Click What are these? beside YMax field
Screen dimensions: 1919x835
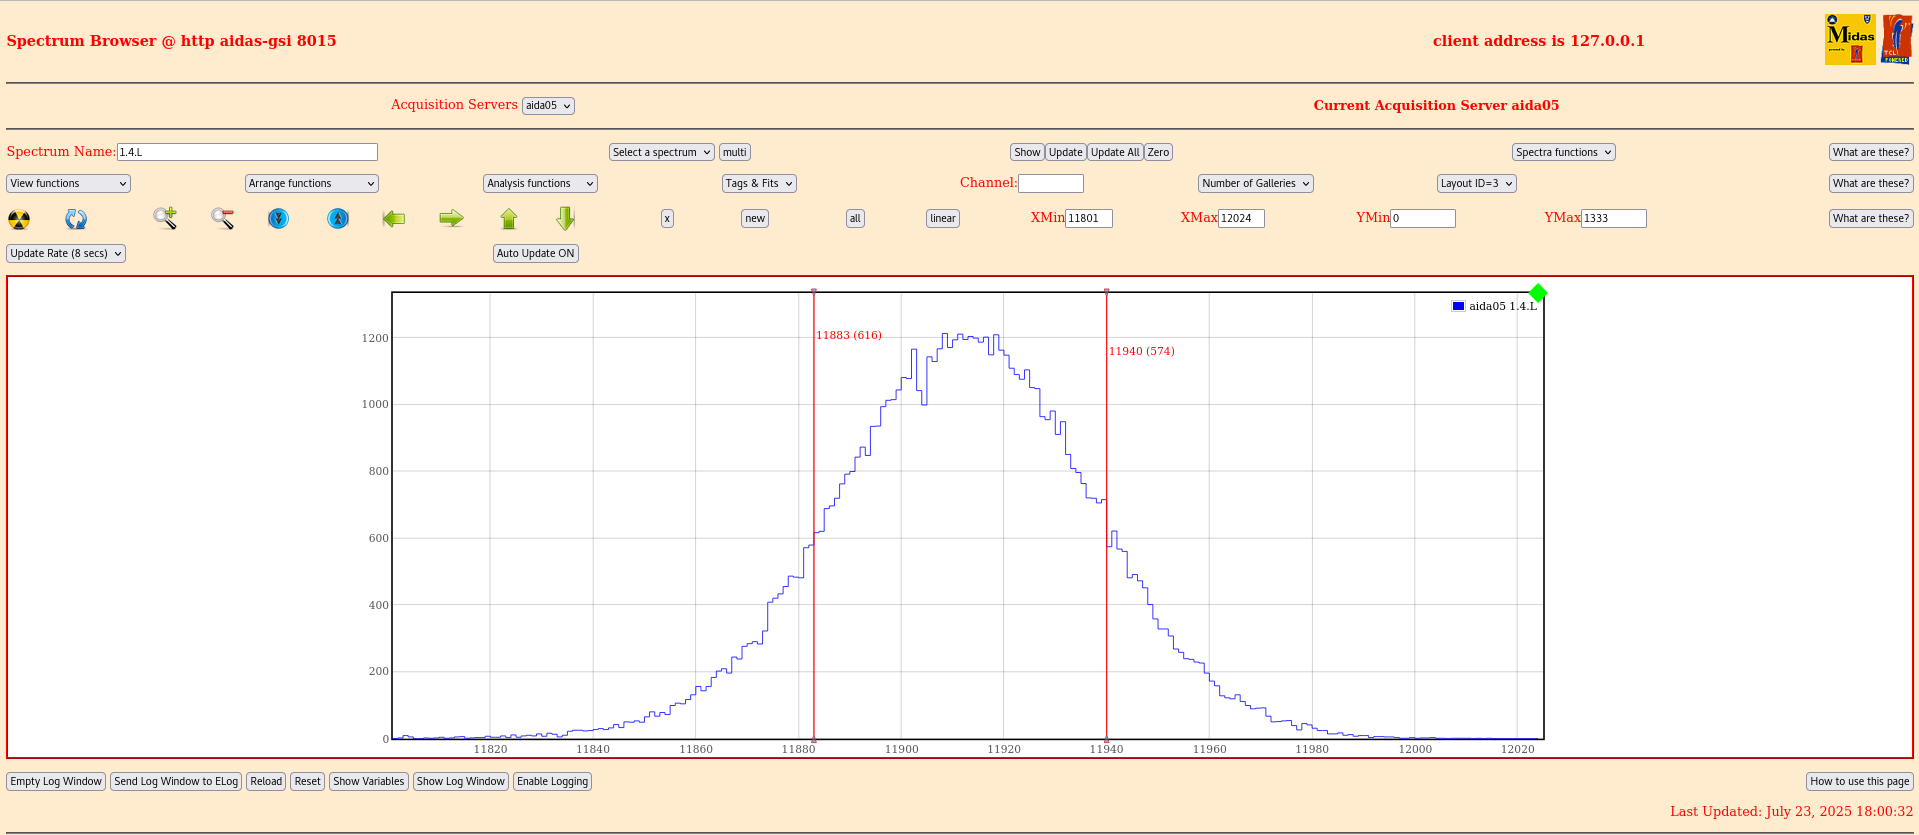coord(1871,219)
